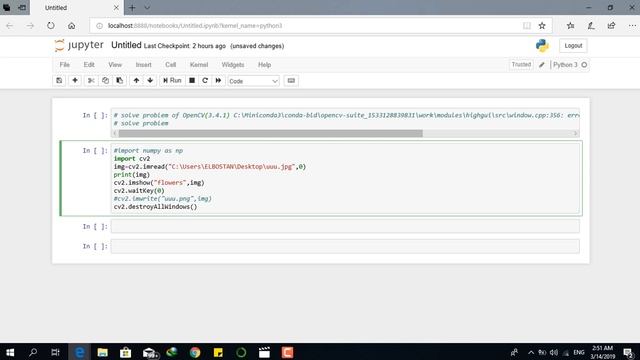Paste cells below icon
This screenshot has height=360, width=640.
[x=120, y=81]
